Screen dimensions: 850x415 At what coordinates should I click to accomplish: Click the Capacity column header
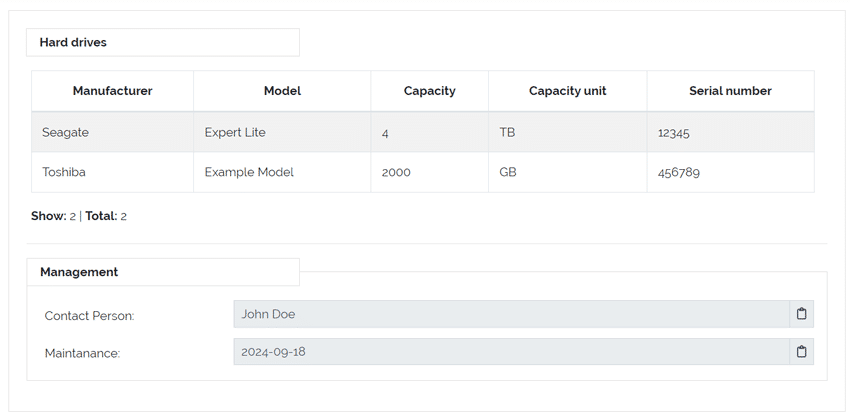[429, 91]
